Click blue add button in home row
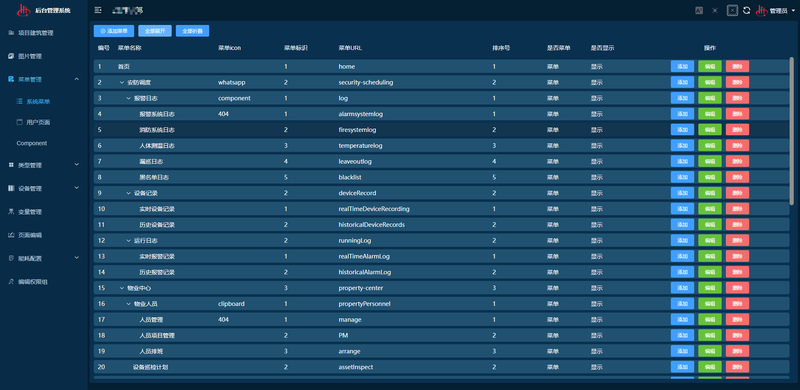800x390 pixels. coord(682,66)
